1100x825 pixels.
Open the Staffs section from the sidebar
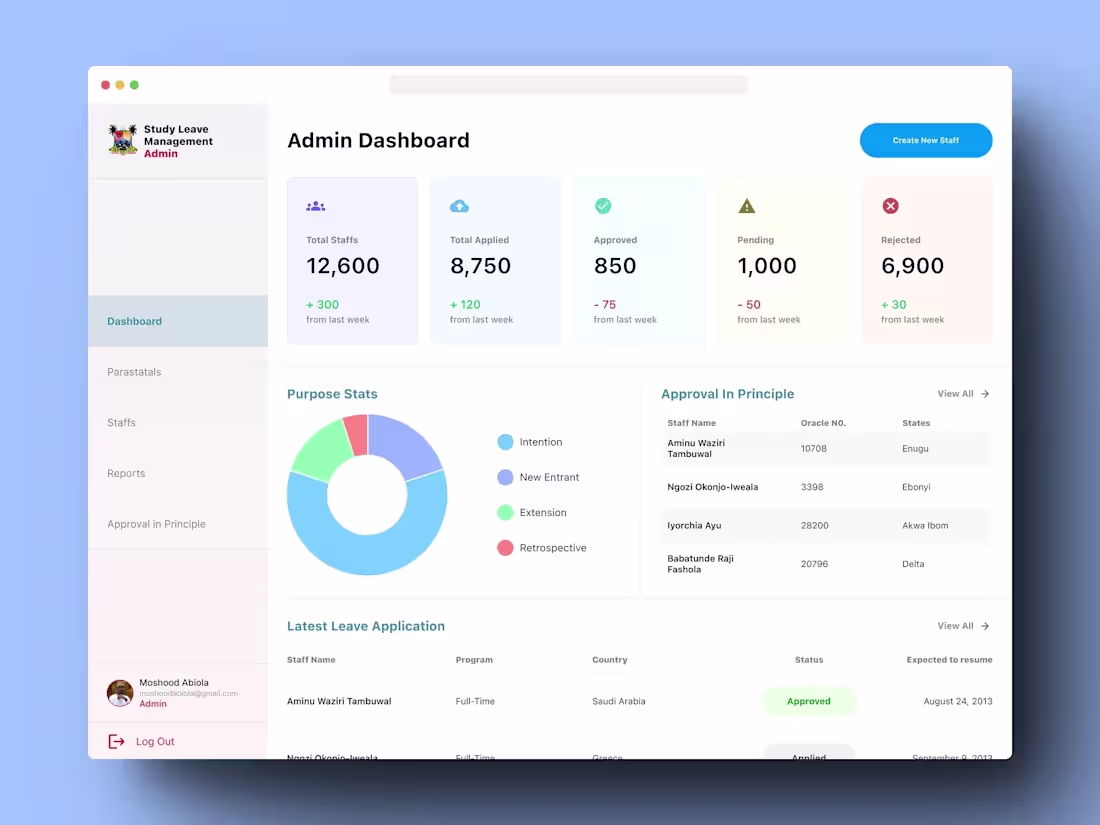[x=120, y=422]
